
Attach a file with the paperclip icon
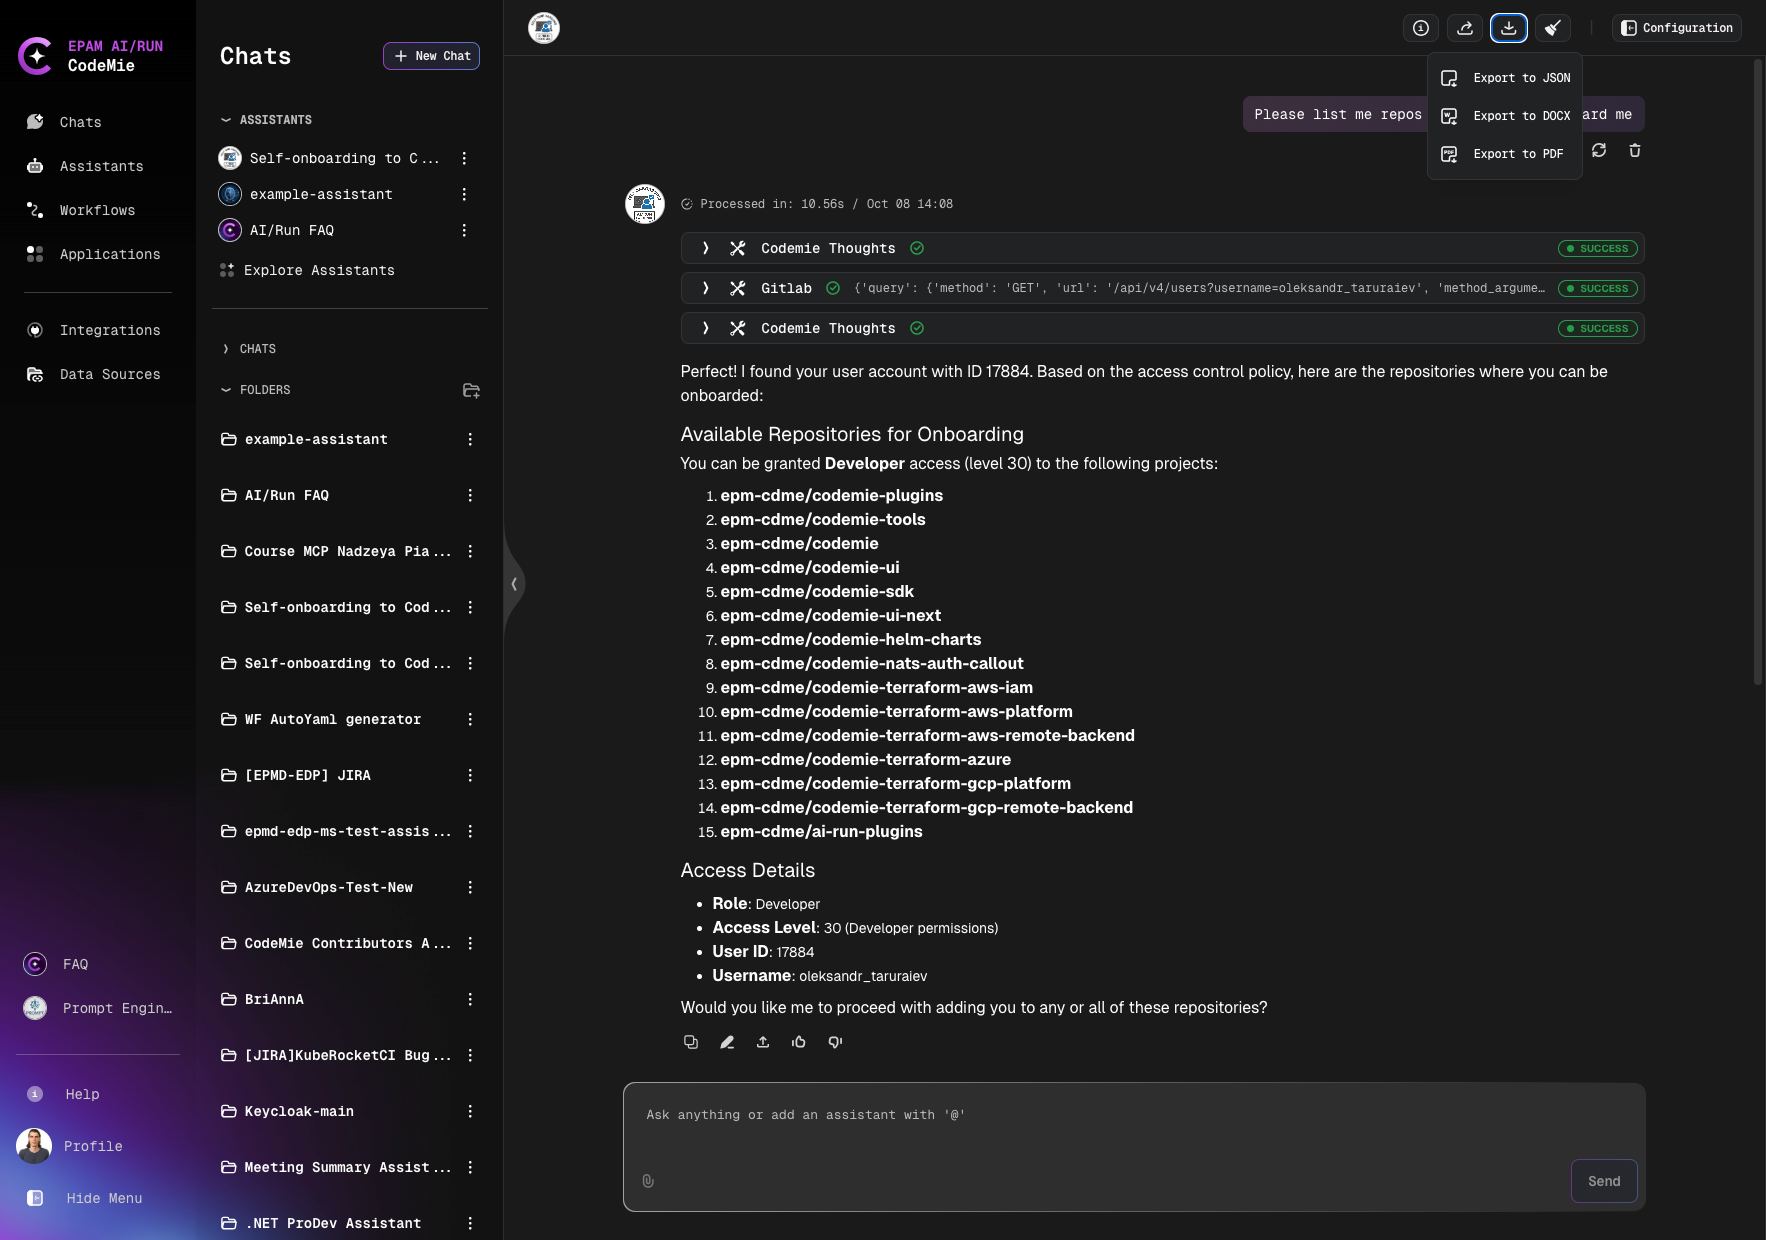coord(648,1181)
